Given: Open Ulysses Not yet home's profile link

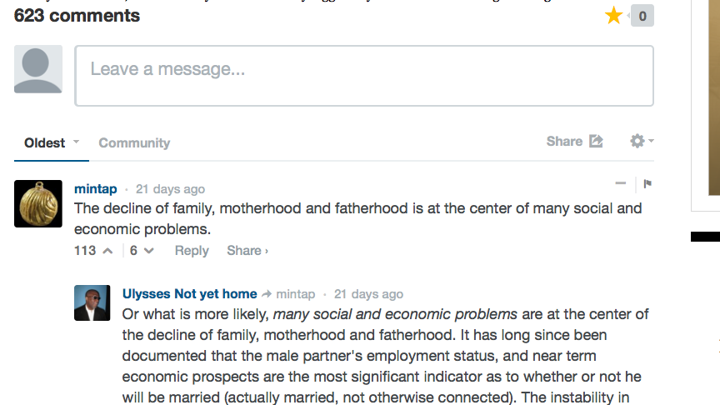Looking at the screenshot, I should tap(189, 294).
